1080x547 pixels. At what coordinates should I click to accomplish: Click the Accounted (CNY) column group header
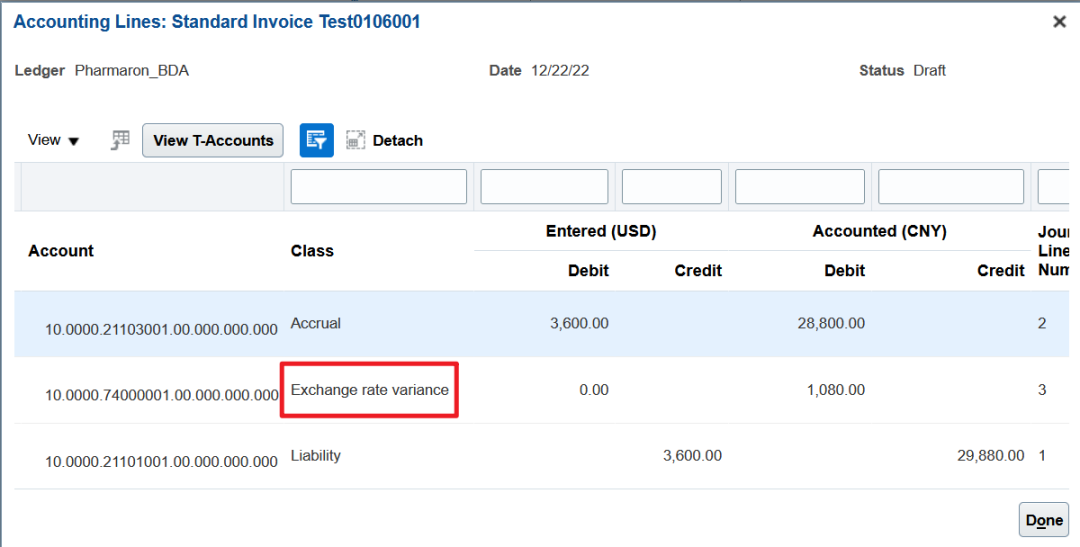pos(880,231)
